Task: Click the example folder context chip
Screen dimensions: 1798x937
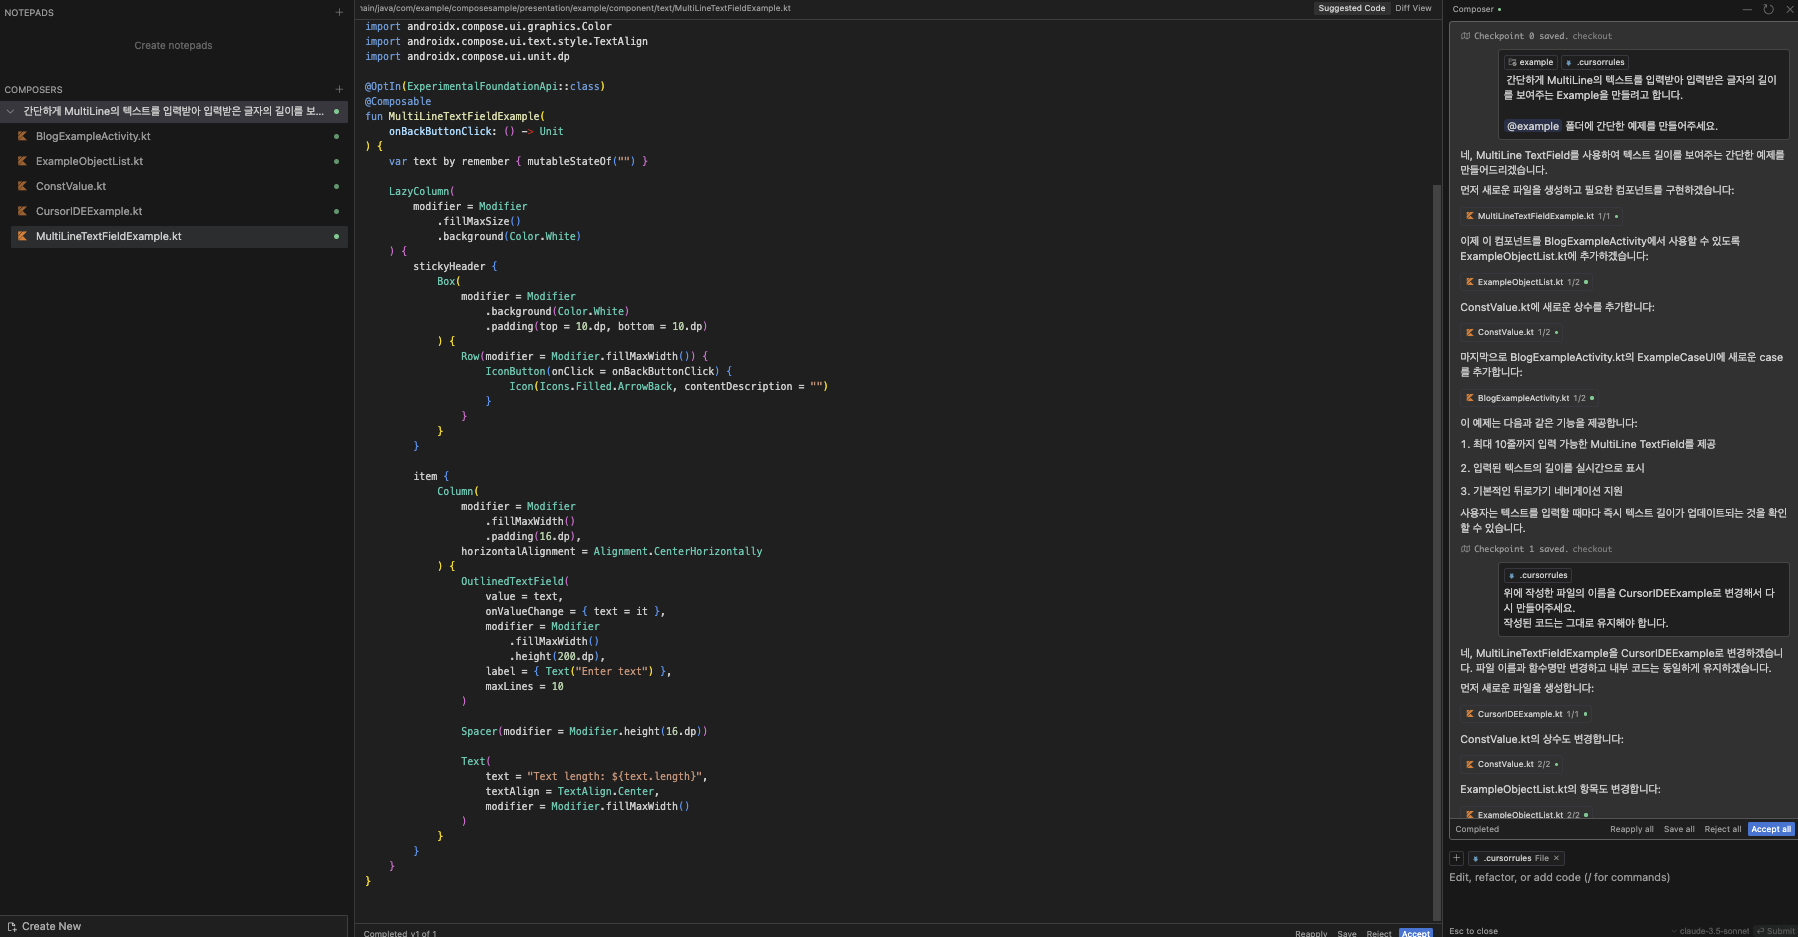Action: tap(1531, 62)
